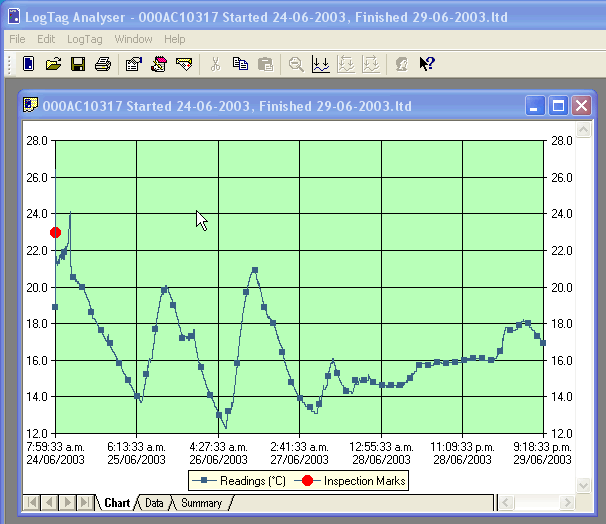Open a file with the folder icon
This screenshot has height=524, width=606.
tap(54, 64)
